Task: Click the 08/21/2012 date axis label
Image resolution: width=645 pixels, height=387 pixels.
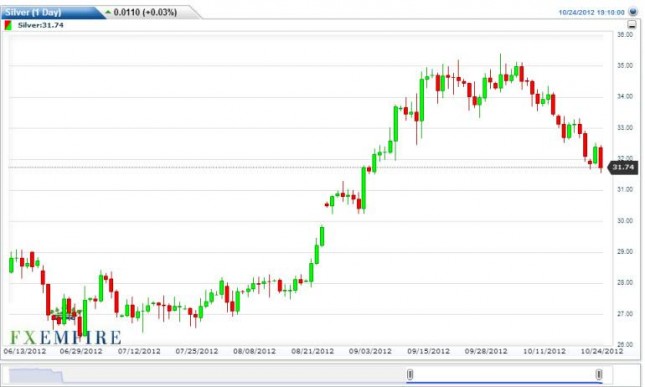Action: pos(313,351)
